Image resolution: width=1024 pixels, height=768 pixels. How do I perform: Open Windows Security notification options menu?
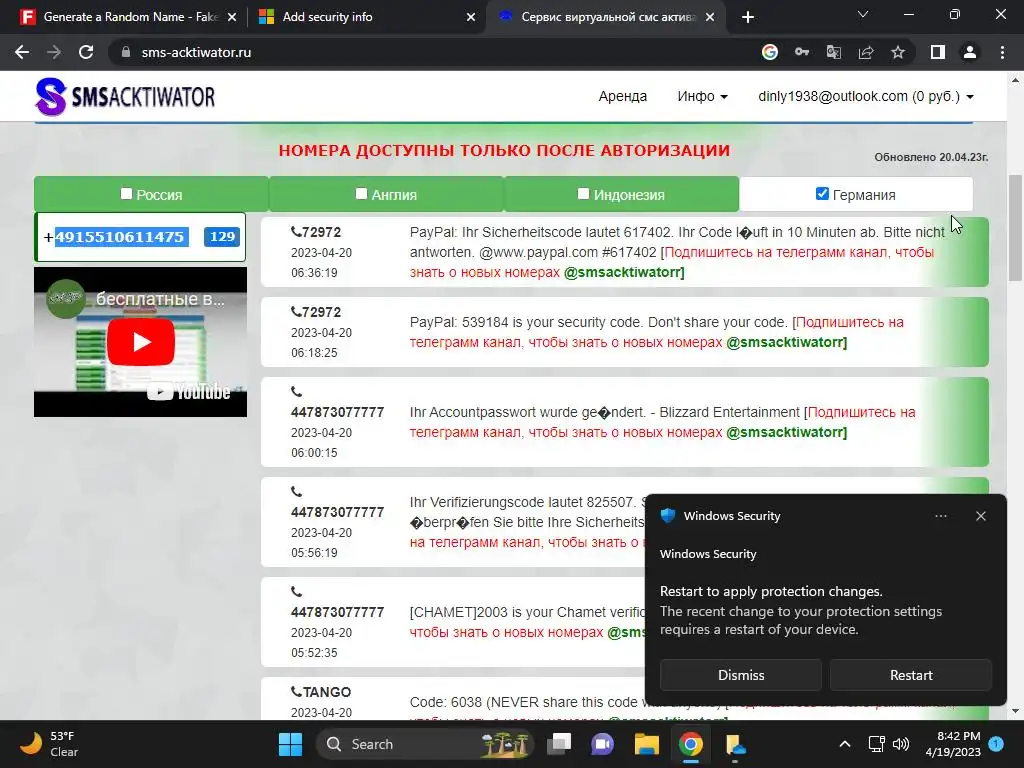pyautogui.click(x=940, y=516)
